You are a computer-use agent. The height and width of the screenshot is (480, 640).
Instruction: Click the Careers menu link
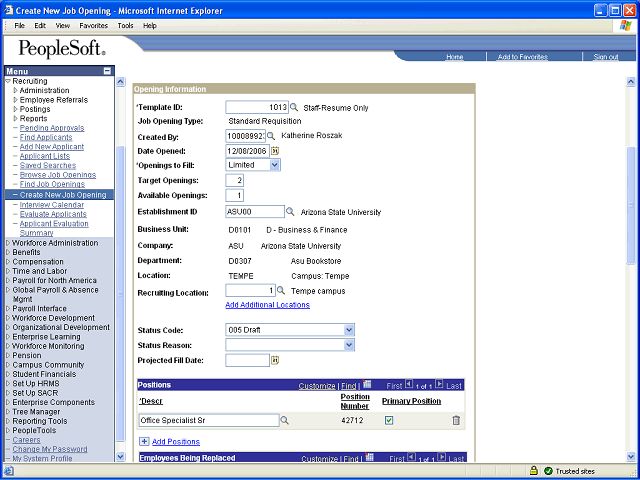[x=27, y=440]
